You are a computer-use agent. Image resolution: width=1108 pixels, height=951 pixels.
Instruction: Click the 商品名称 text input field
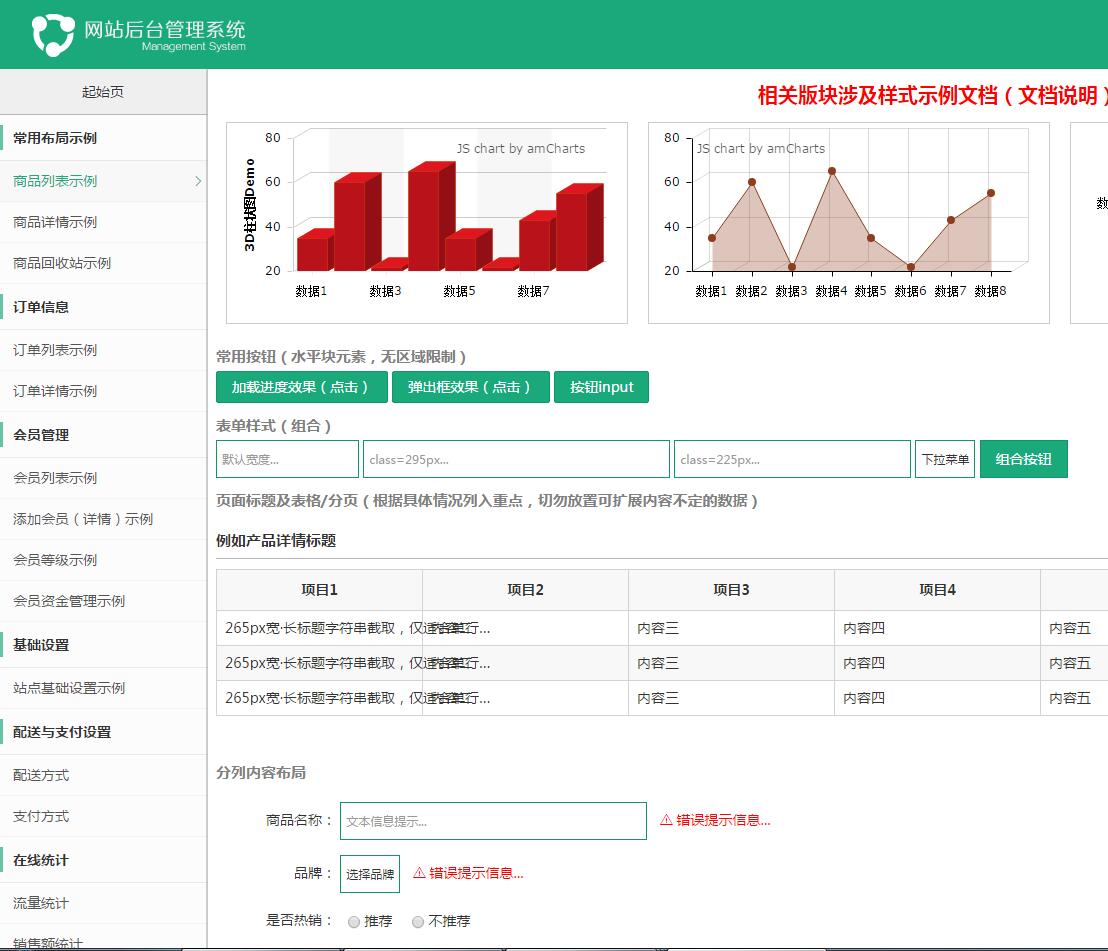(x=493, y=820)
